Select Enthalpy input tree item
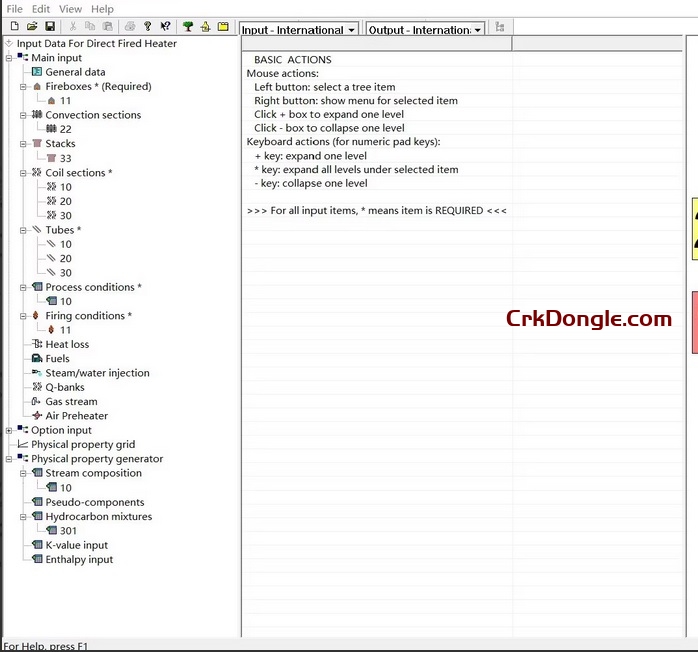The image size is (698, 652). coord(79,559)
